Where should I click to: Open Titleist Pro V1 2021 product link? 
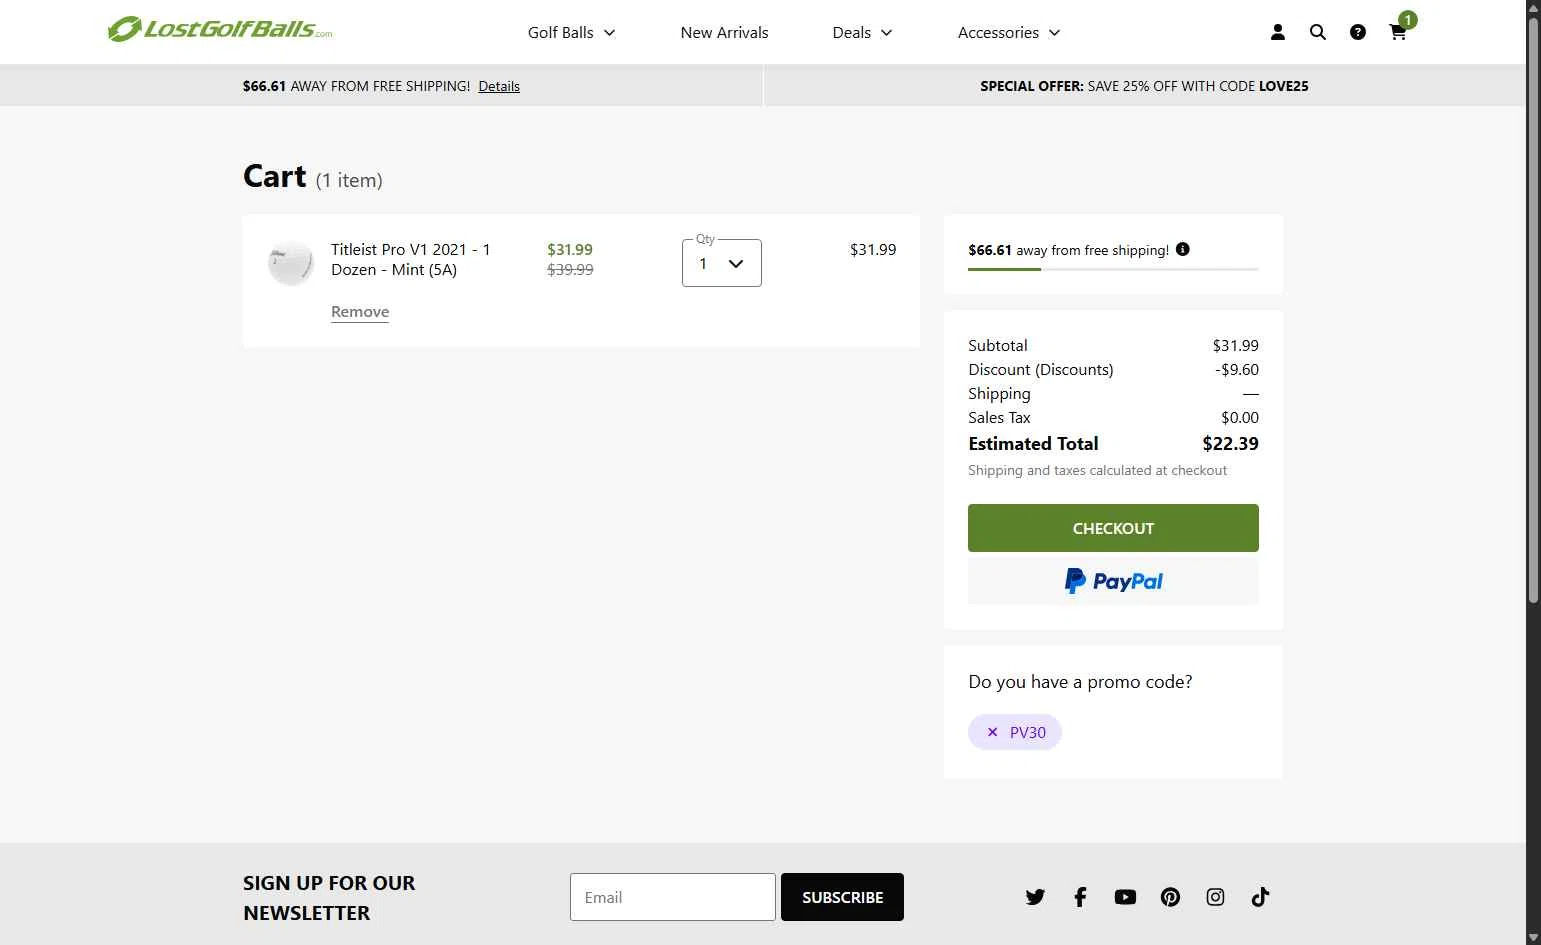pos(411,259)
